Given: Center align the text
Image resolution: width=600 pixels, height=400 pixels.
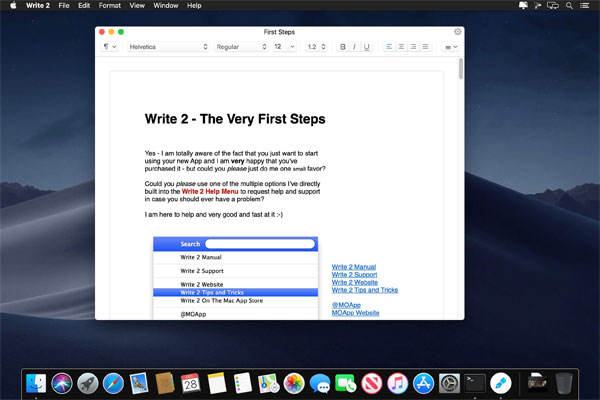Looking at the screenshot, I should [x=401, y=47].
